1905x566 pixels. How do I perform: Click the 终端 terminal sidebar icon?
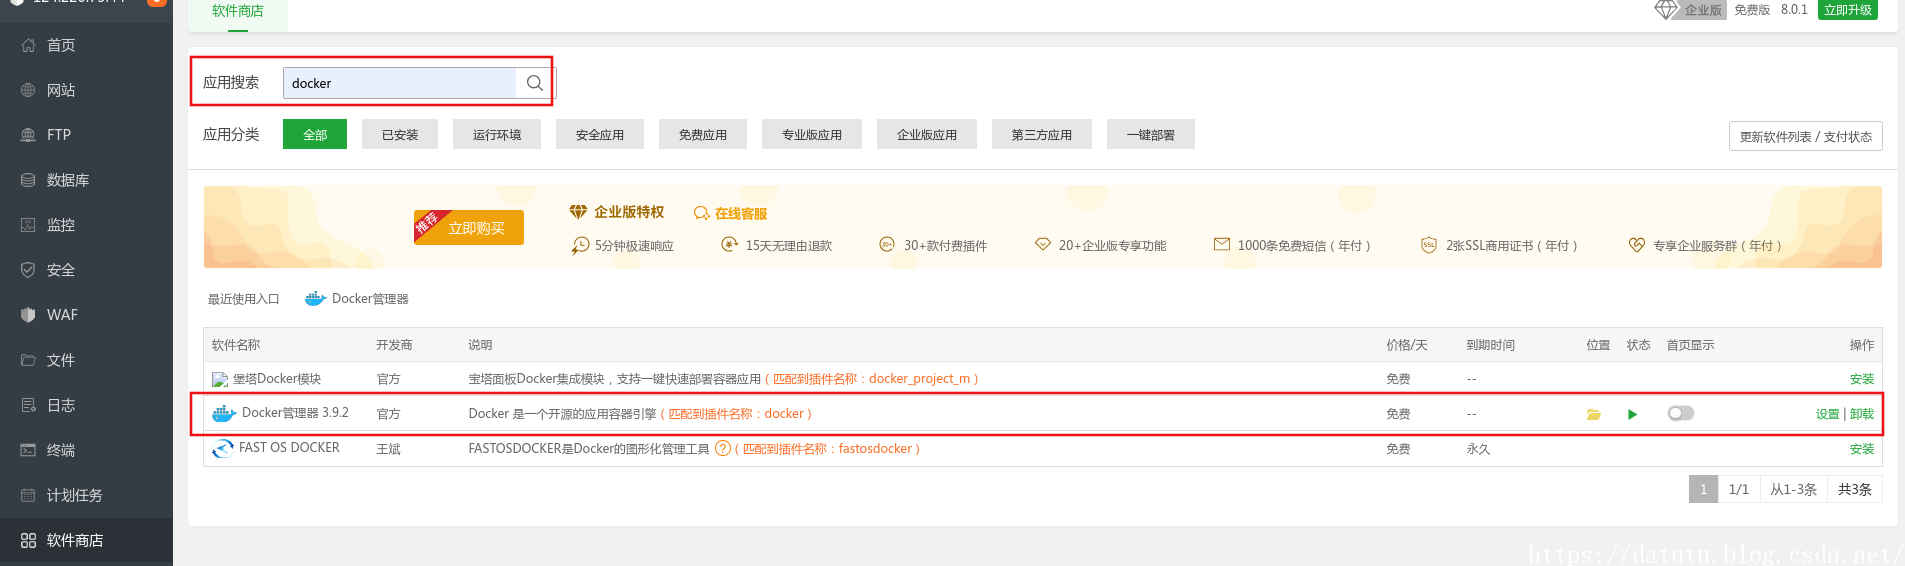28,450
